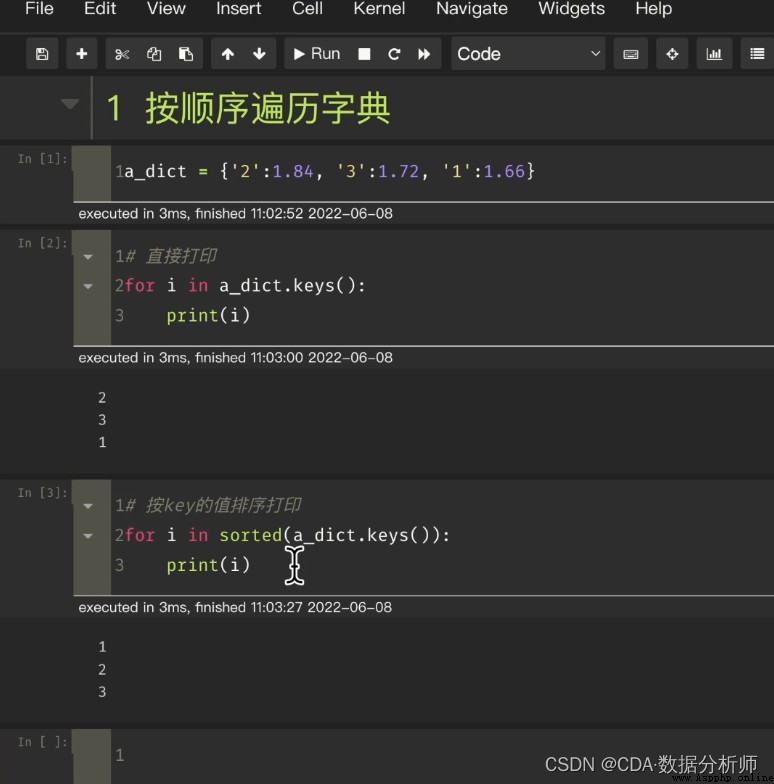Run the selected cell

[x=317, y=54]
